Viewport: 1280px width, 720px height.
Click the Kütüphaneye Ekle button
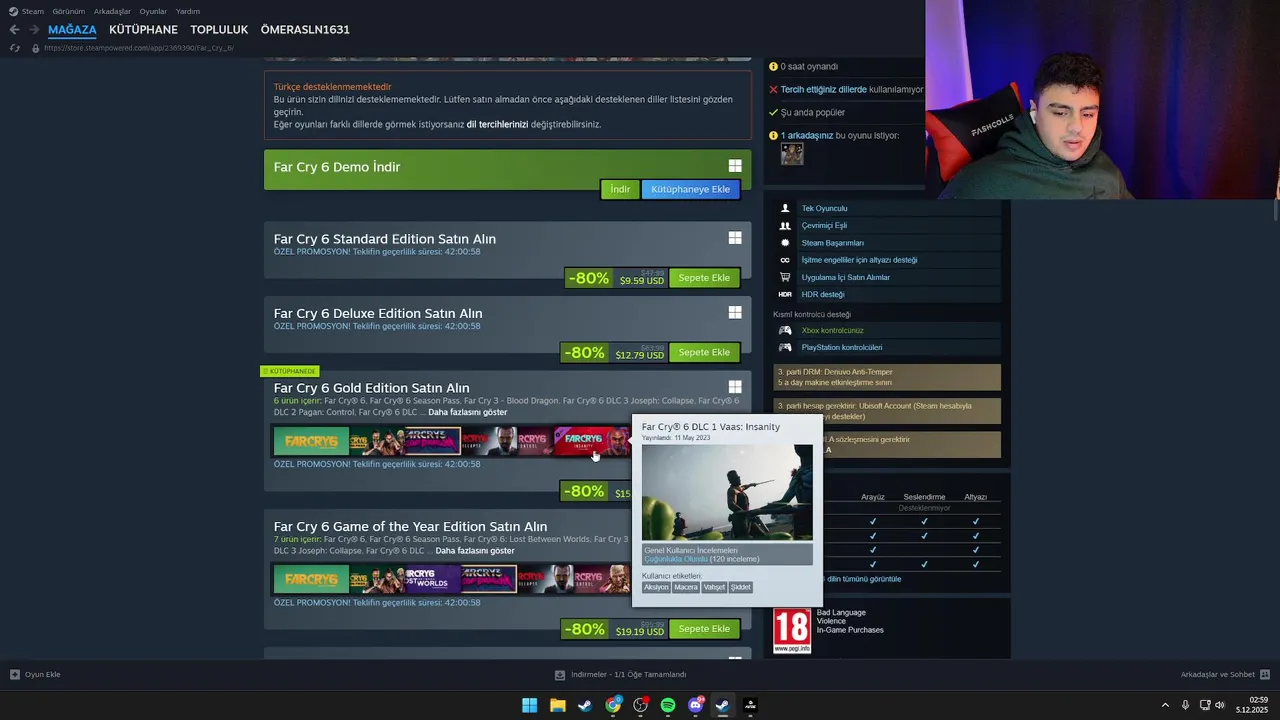[690, 189]
